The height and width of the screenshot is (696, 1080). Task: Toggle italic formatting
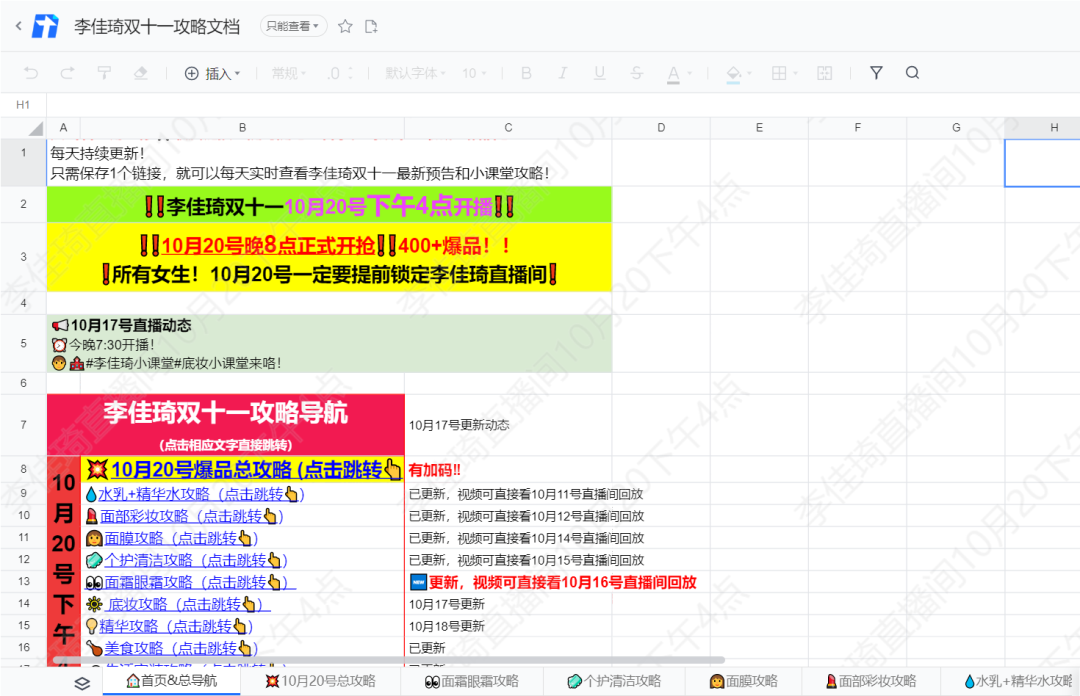point(563,73)
